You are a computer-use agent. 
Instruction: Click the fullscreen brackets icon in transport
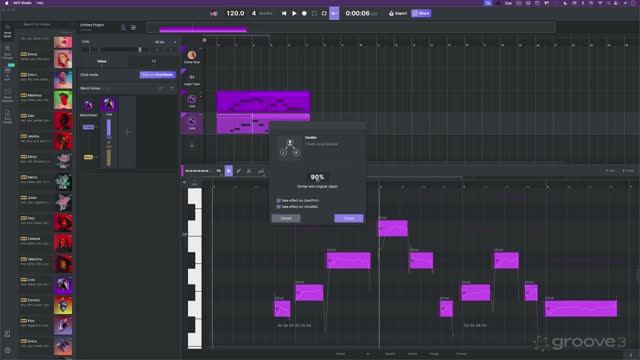pos(314,13)
